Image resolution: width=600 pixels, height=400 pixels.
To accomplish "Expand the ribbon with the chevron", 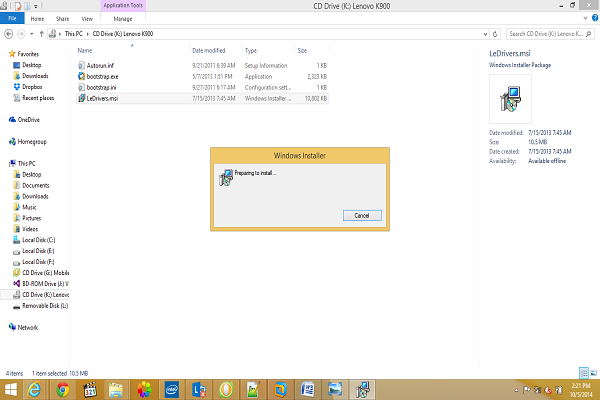I will [585, 18].
